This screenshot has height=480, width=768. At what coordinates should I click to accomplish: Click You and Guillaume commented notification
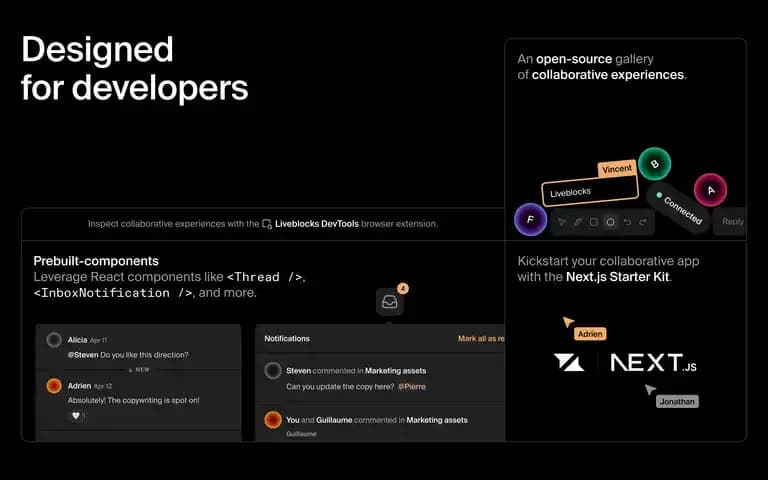coord(377,420)
